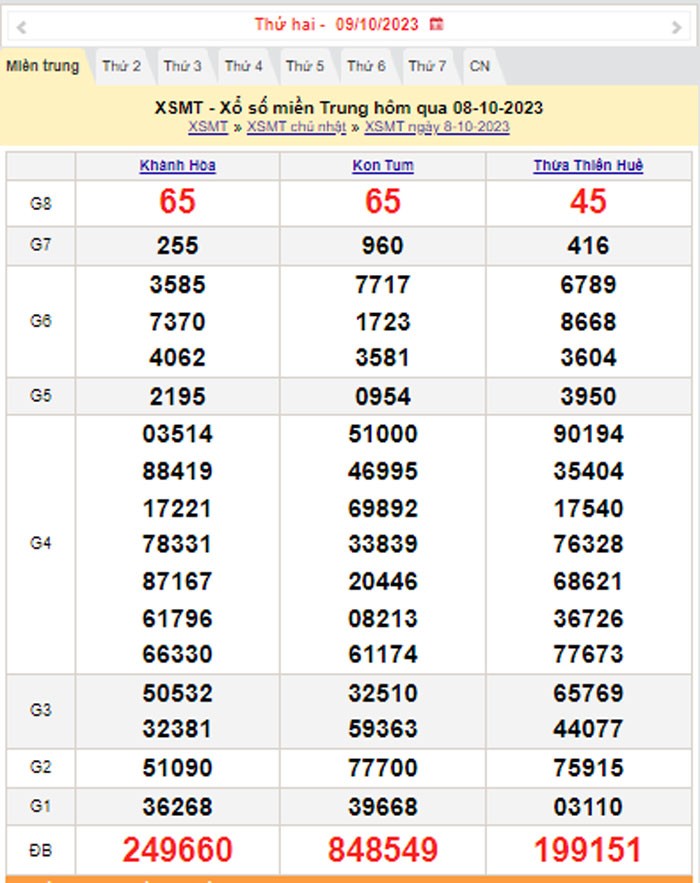This screenshot has height=883, width=700.
Task: Switch to the Thứ 2 tab
Action: [121, 67]
